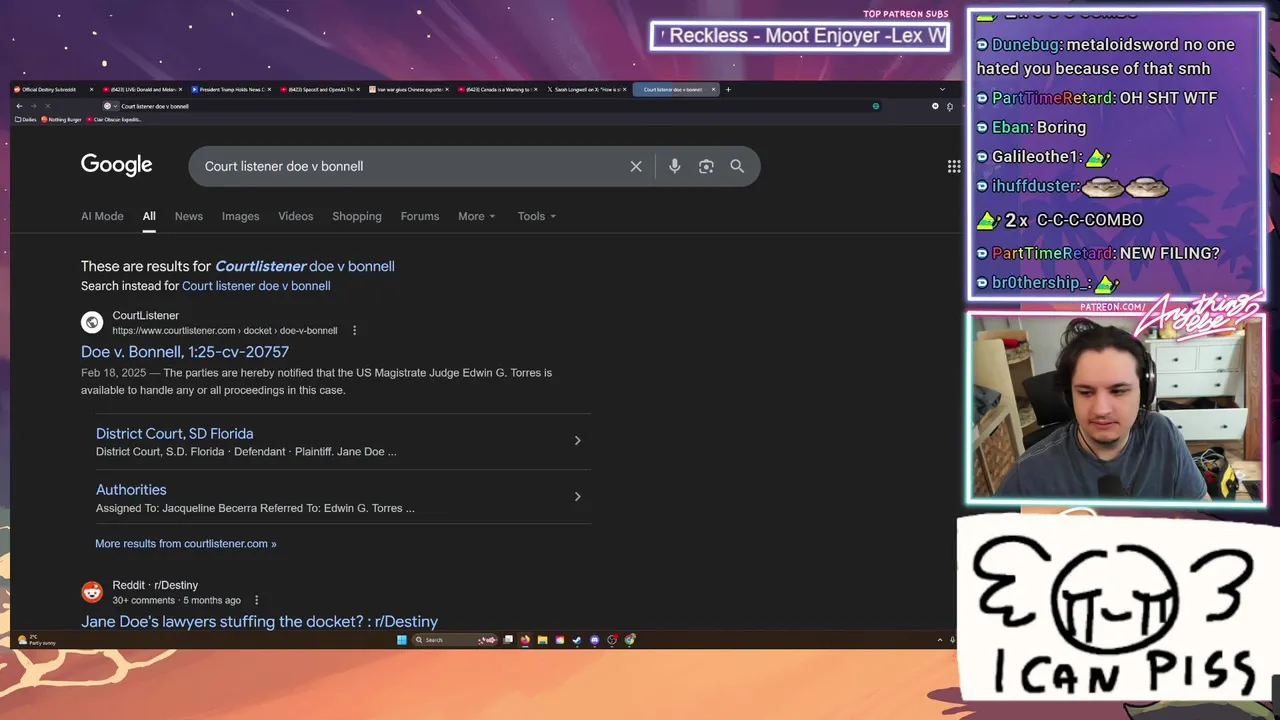Open the Authorities sitelink
This screenshot has height=720, width=1280.
pos(131,490)
